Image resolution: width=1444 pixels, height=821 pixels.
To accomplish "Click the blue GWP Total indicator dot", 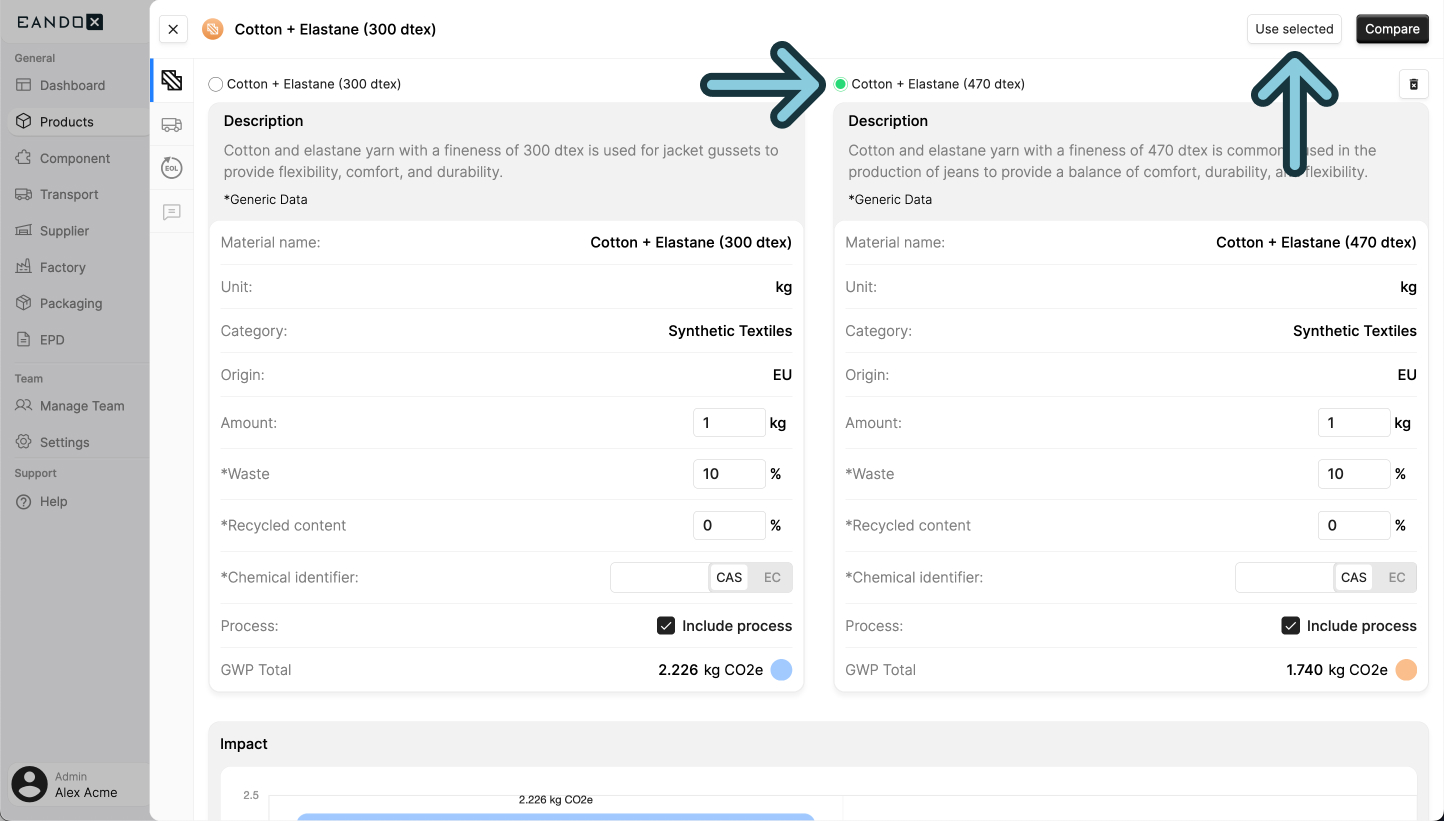I will tap(781, 670).
